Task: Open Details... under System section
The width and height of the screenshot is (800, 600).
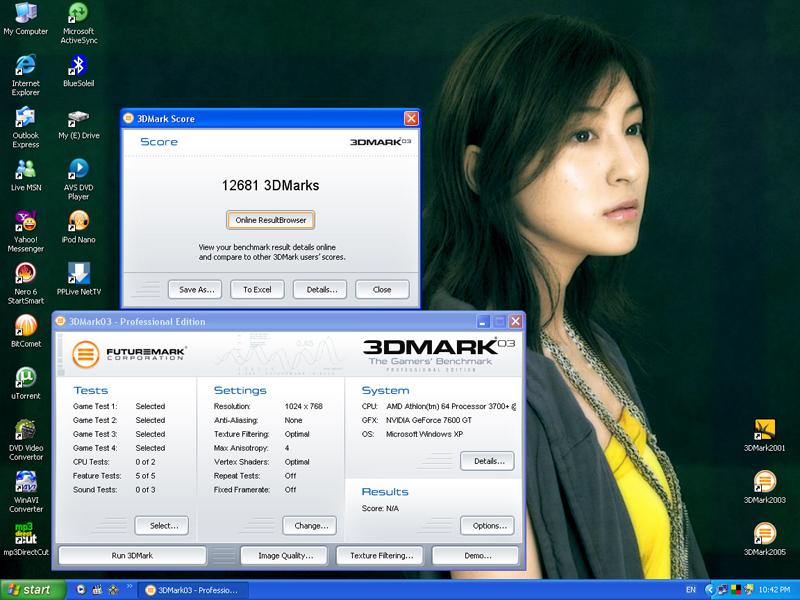Action: click(487, 461)
